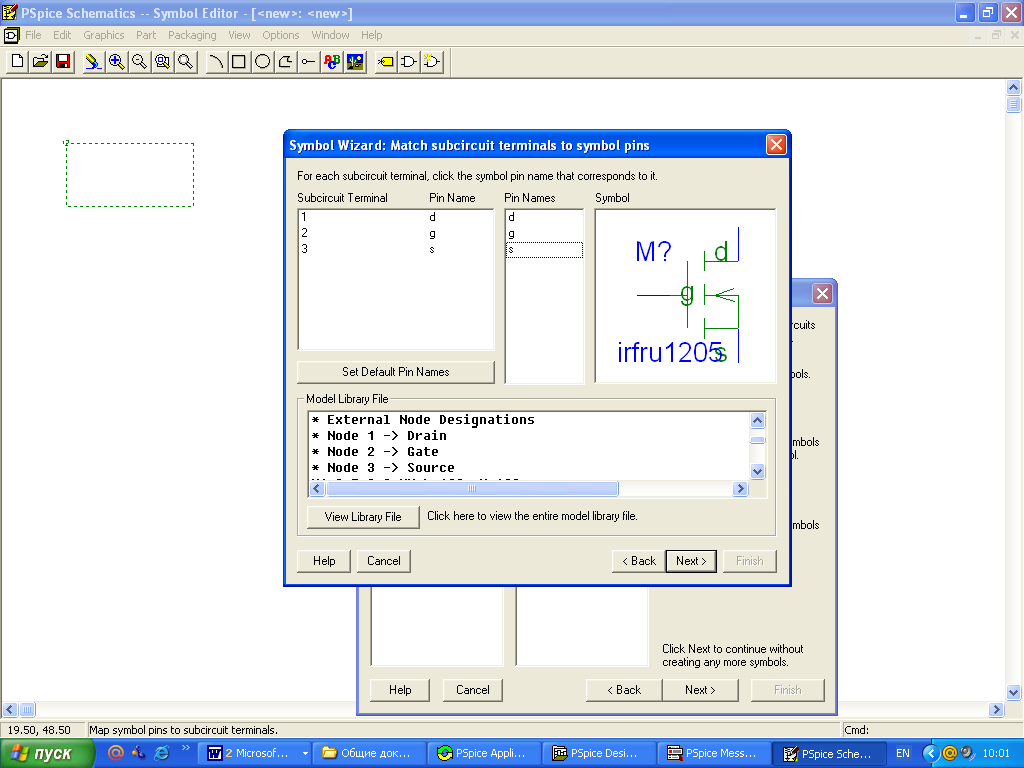This screenshot has width=1024, height=768.
Task: Click Next in the background wizard window
Action: (x=700, y=690)
